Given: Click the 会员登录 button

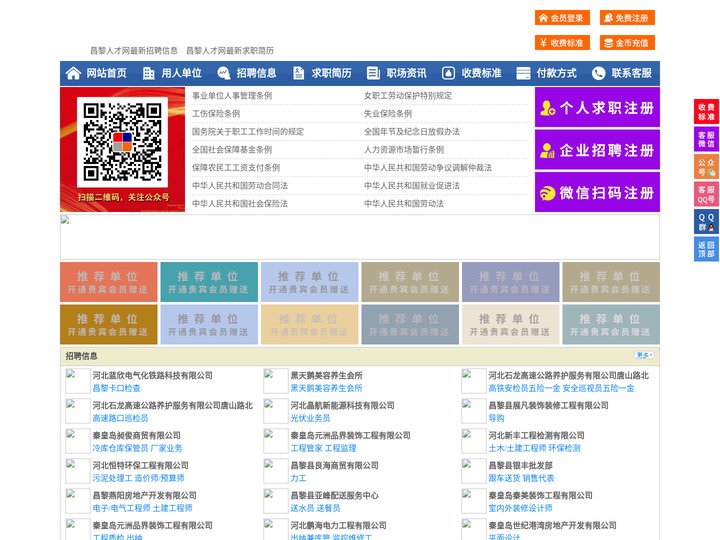Looking at the screenshot, I should (562, 18).
